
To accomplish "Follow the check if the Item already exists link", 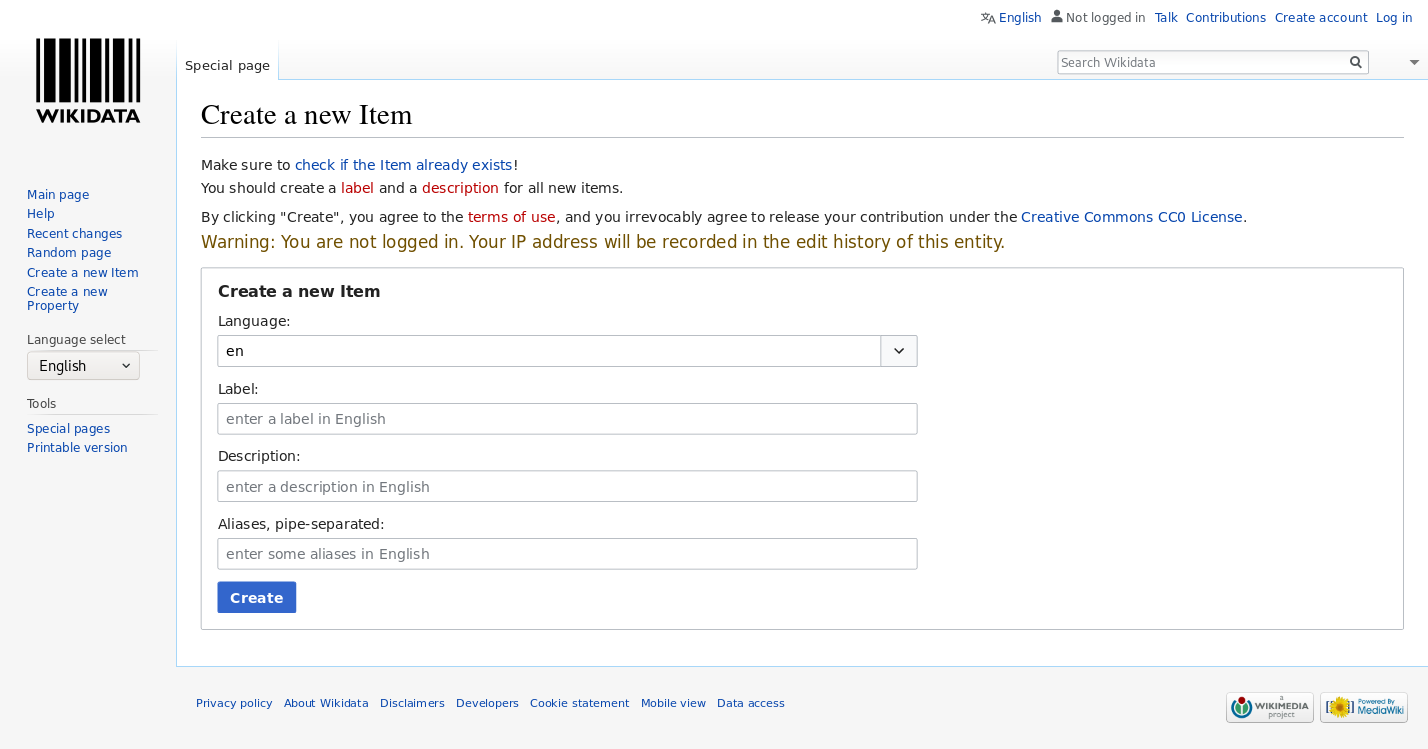I will (403, 165).
